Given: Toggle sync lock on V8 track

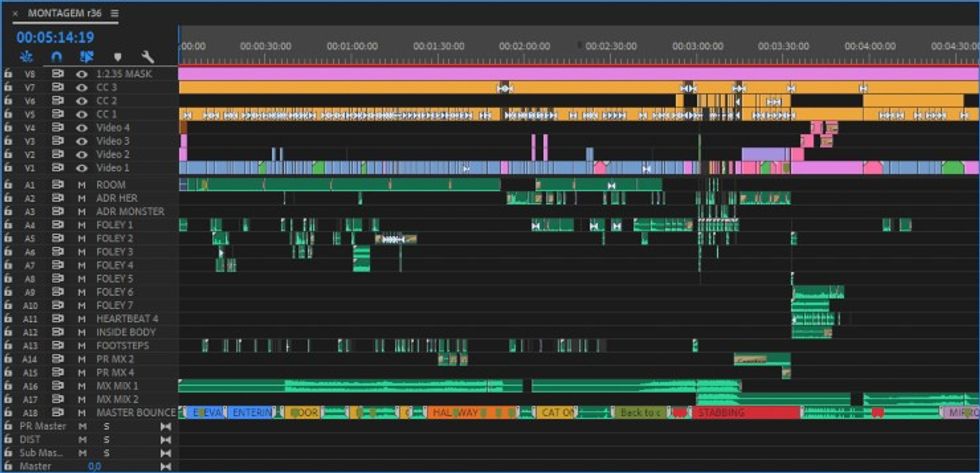Looking at the screenshot, I should [58, 74].
